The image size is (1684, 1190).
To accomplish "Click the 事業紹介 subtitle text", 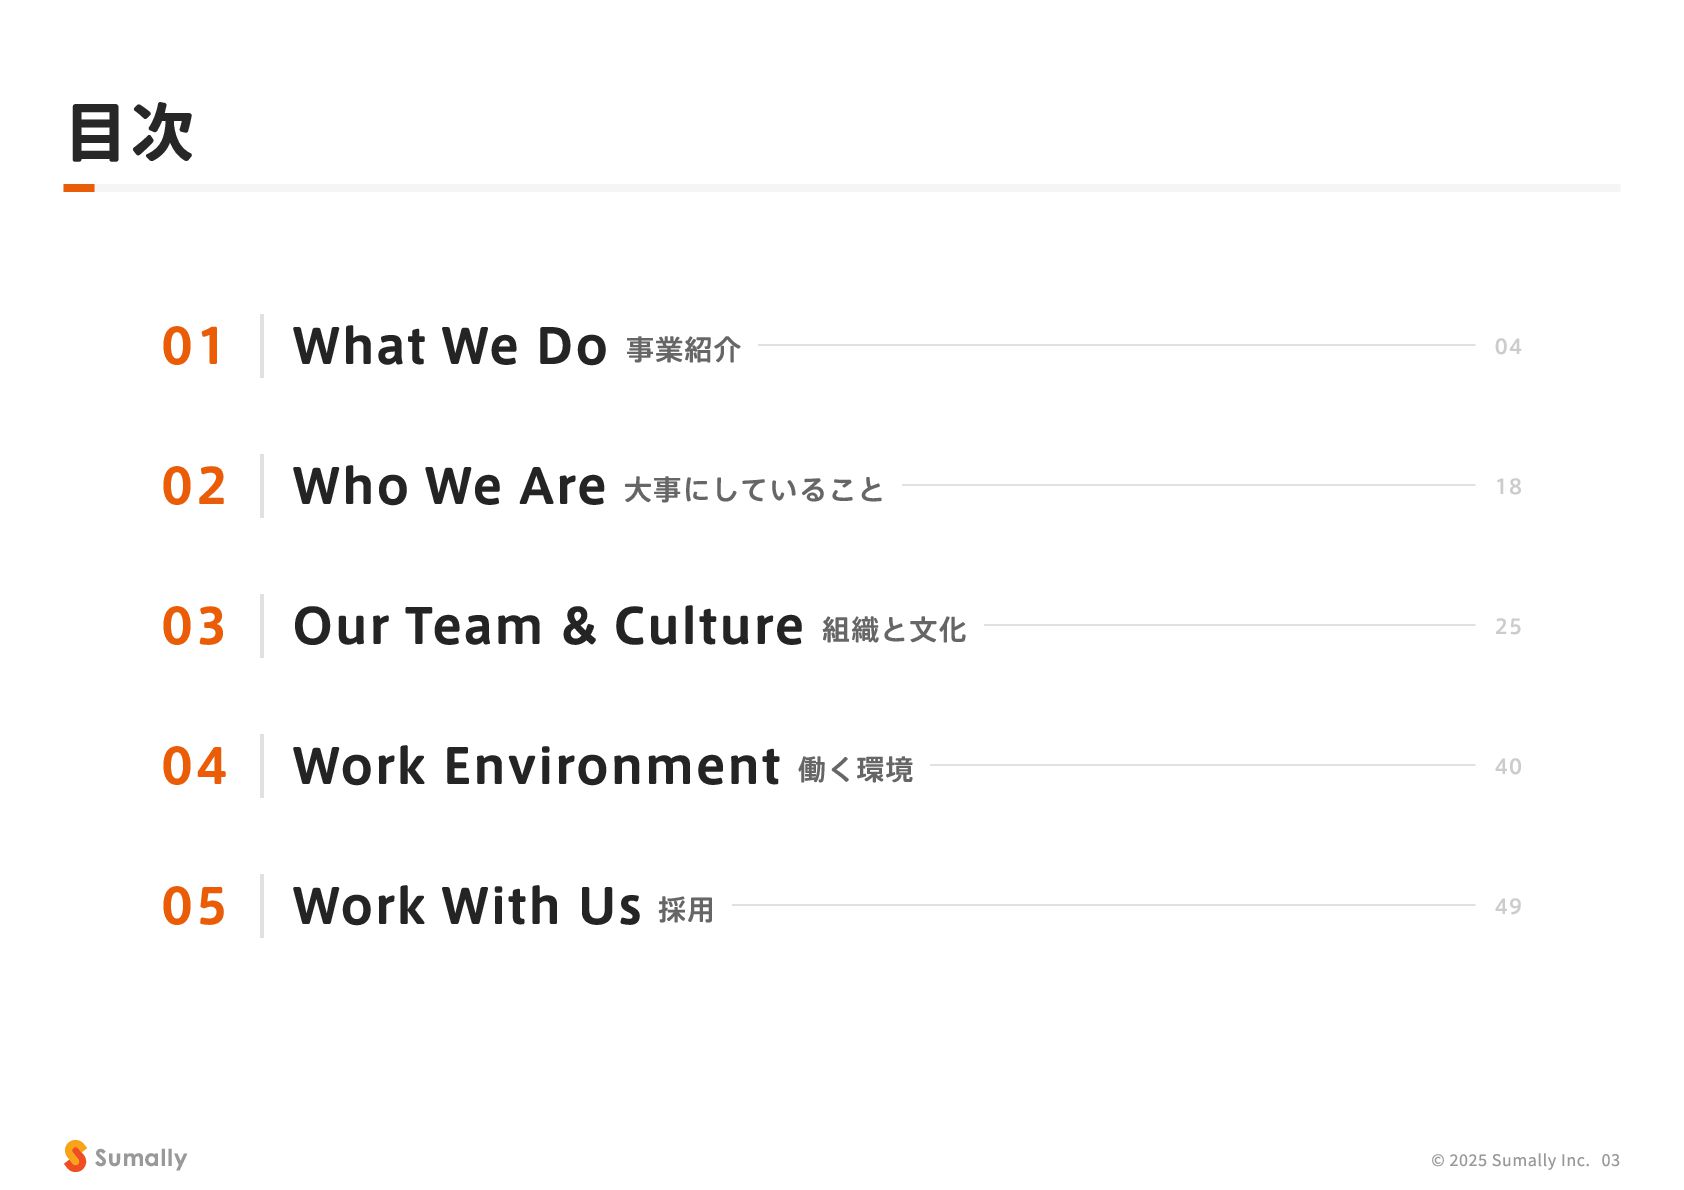I will tap(683, 350).
